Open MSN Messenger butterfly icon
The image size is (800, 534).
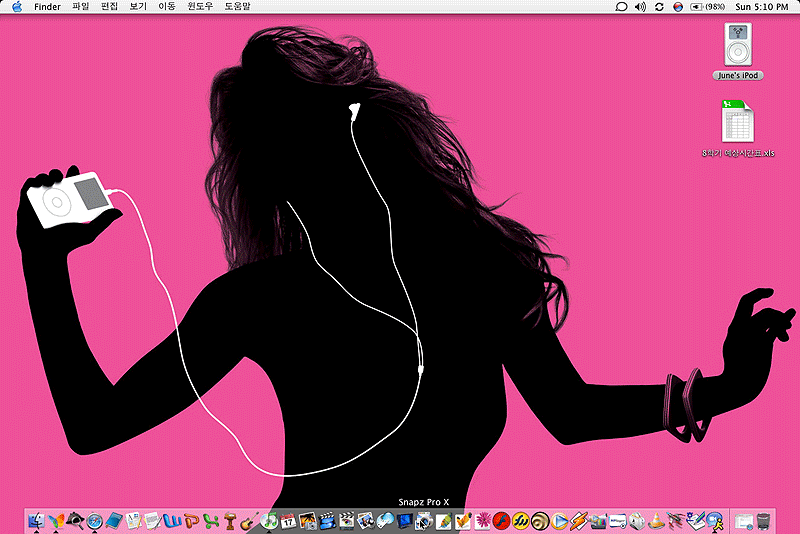56,520
